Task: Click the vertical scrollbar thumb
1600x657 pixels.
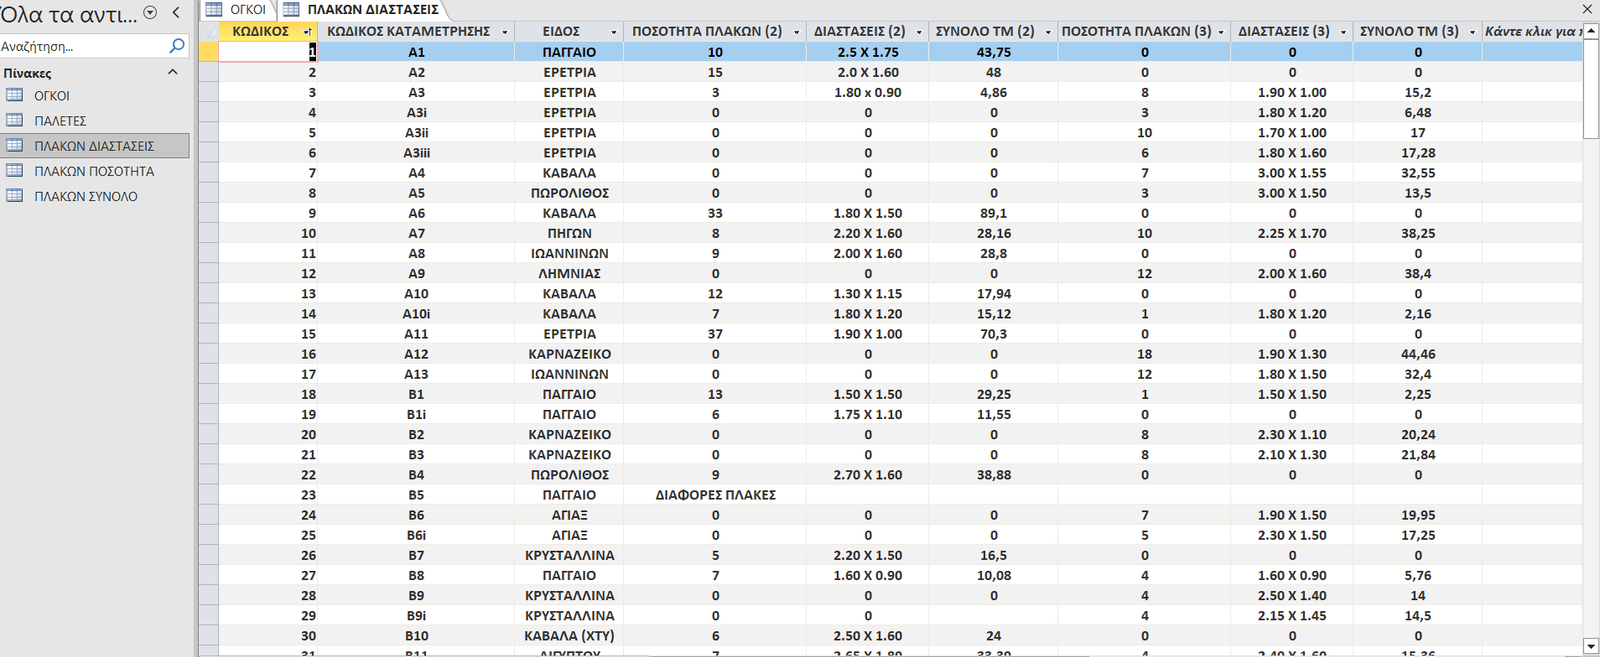Action: [1591, 89]
